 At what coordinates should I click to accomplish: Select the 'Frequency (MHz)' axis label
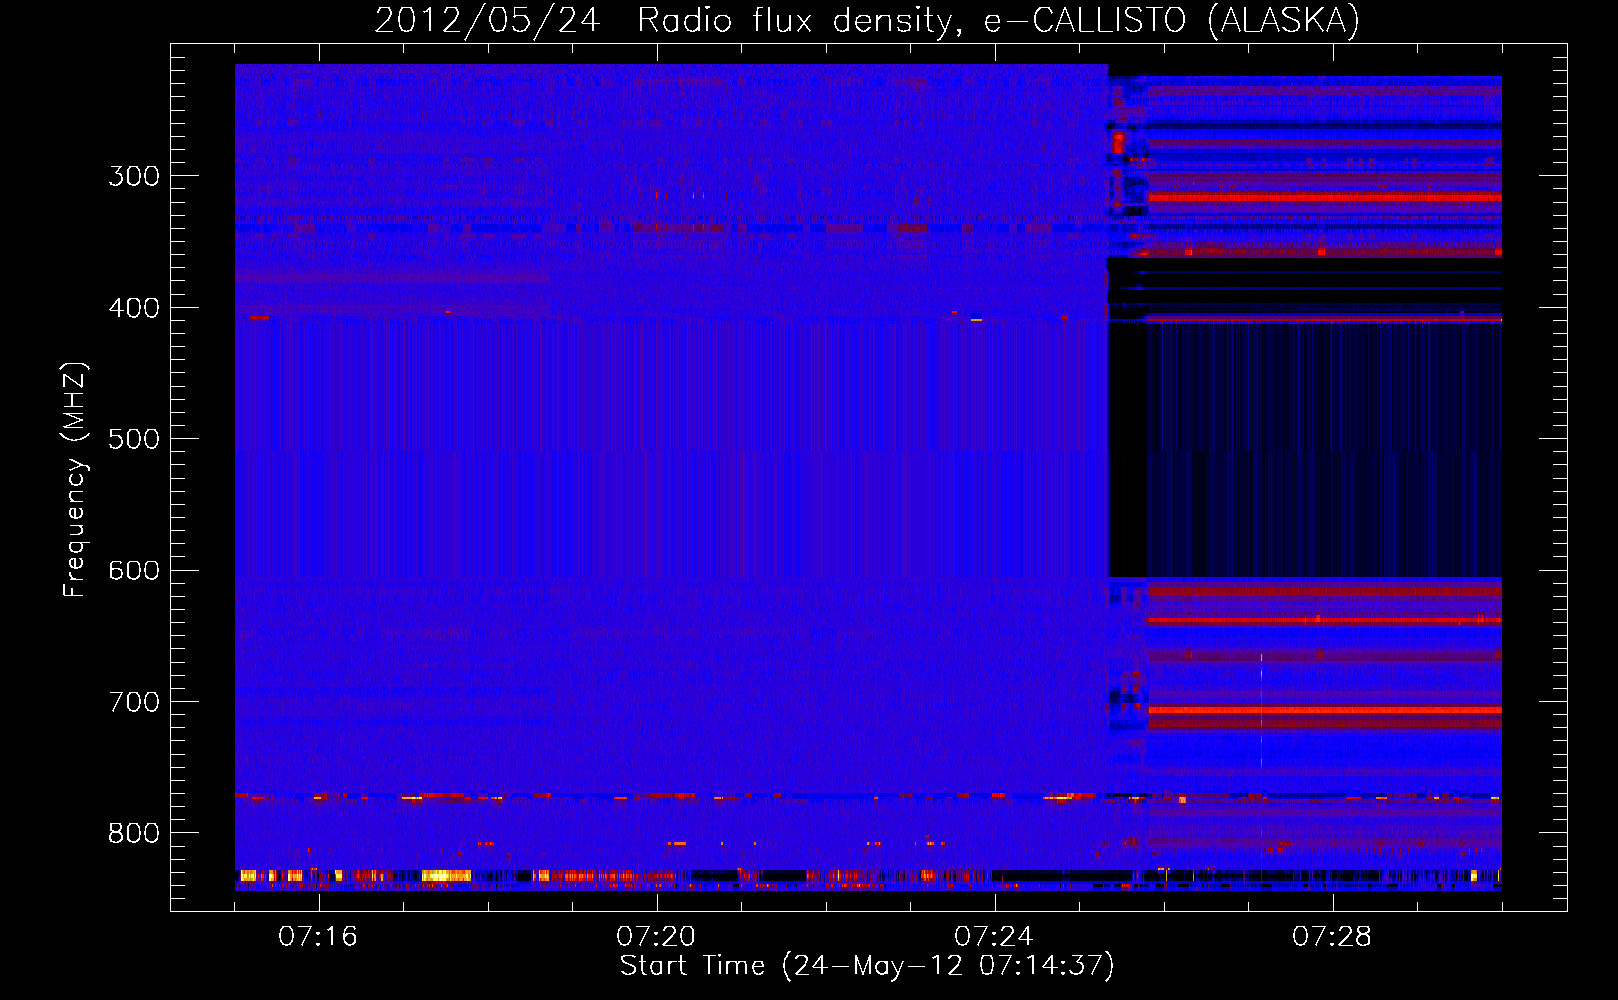[x=75, y=480]
